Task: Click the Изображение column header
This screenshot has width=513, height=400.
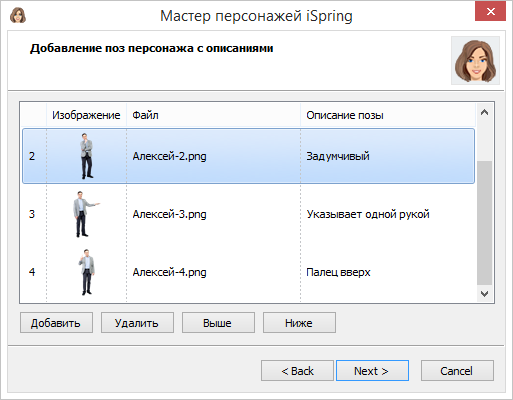Action: pyautogui.click(x=86, y=115)
